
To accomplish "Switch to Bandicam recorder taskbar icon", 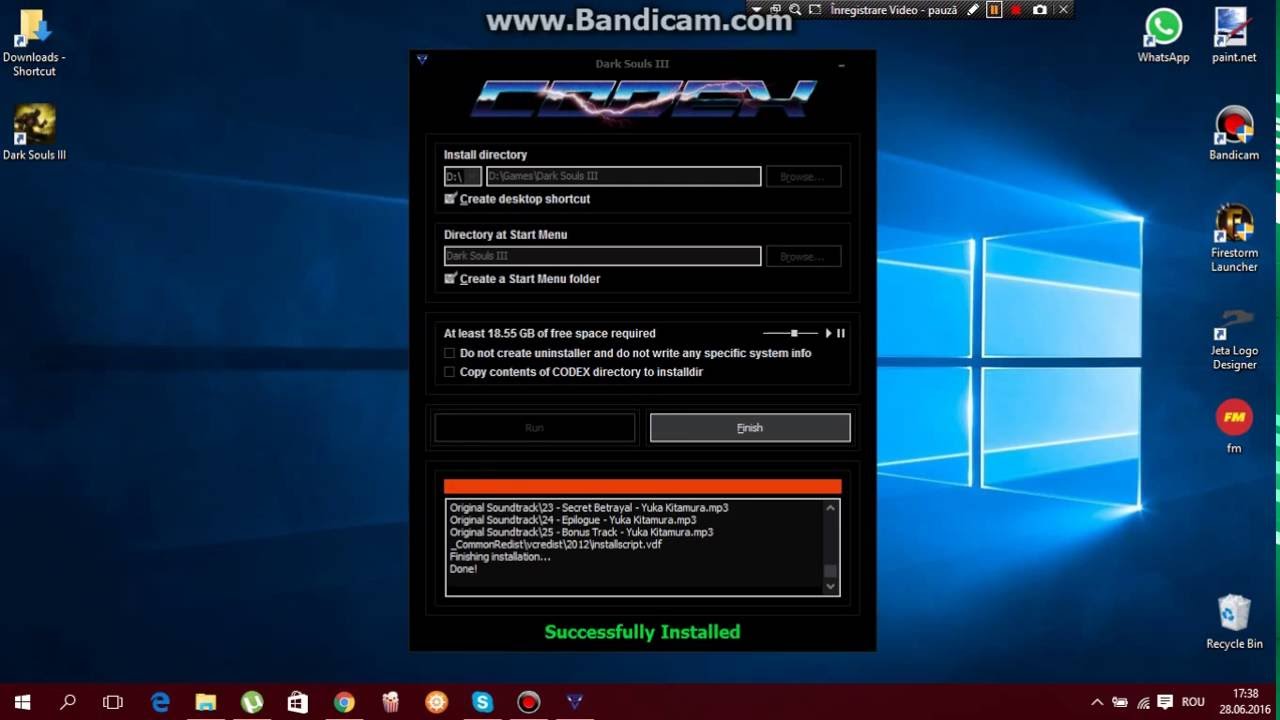I will [x=528, y=702].
